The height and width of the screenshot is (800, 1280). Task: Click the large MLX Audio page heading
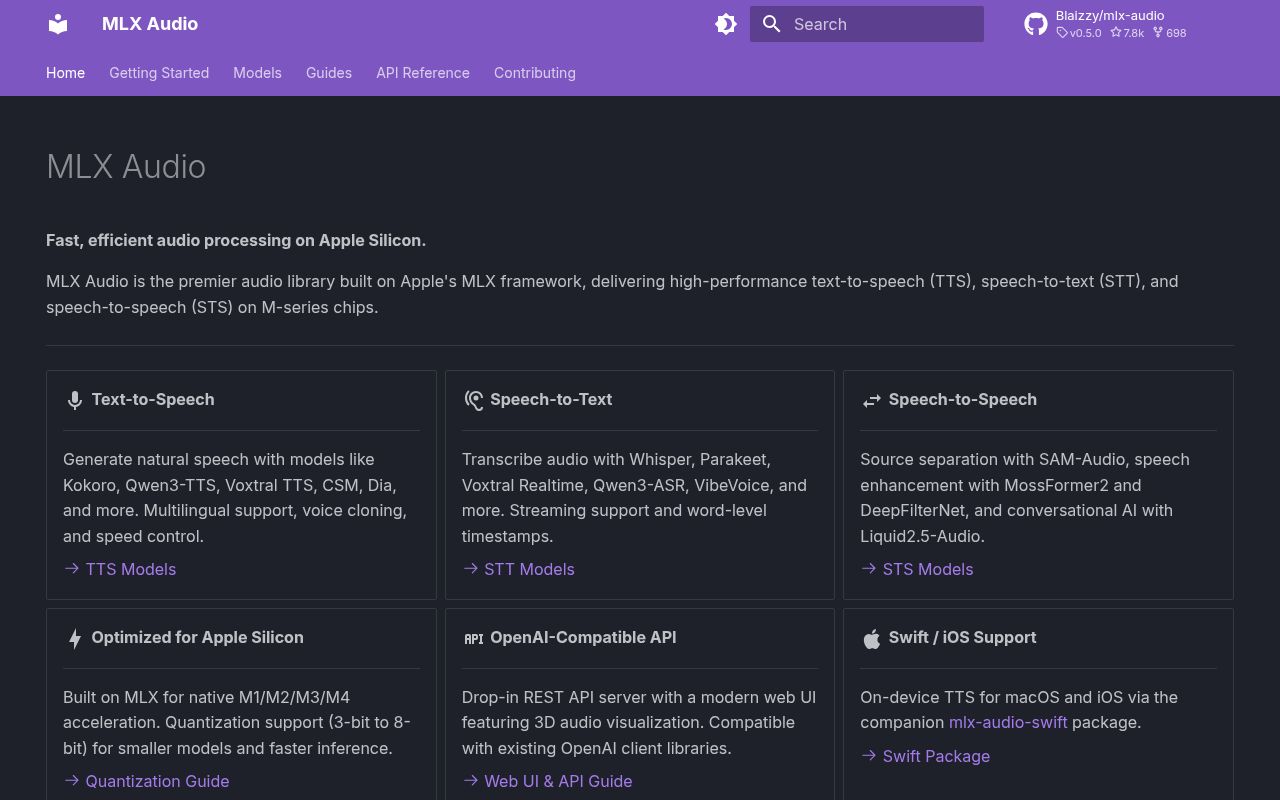[x=126, y=166]
